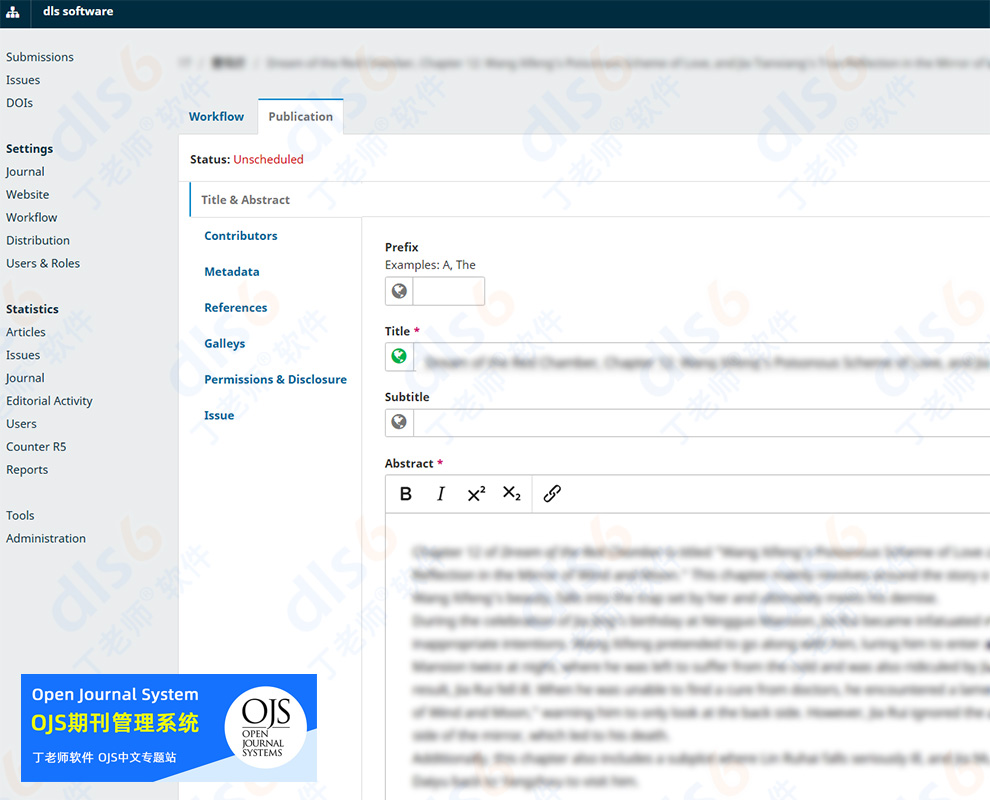Toggle bold formatting in Abstract editor

406,494
